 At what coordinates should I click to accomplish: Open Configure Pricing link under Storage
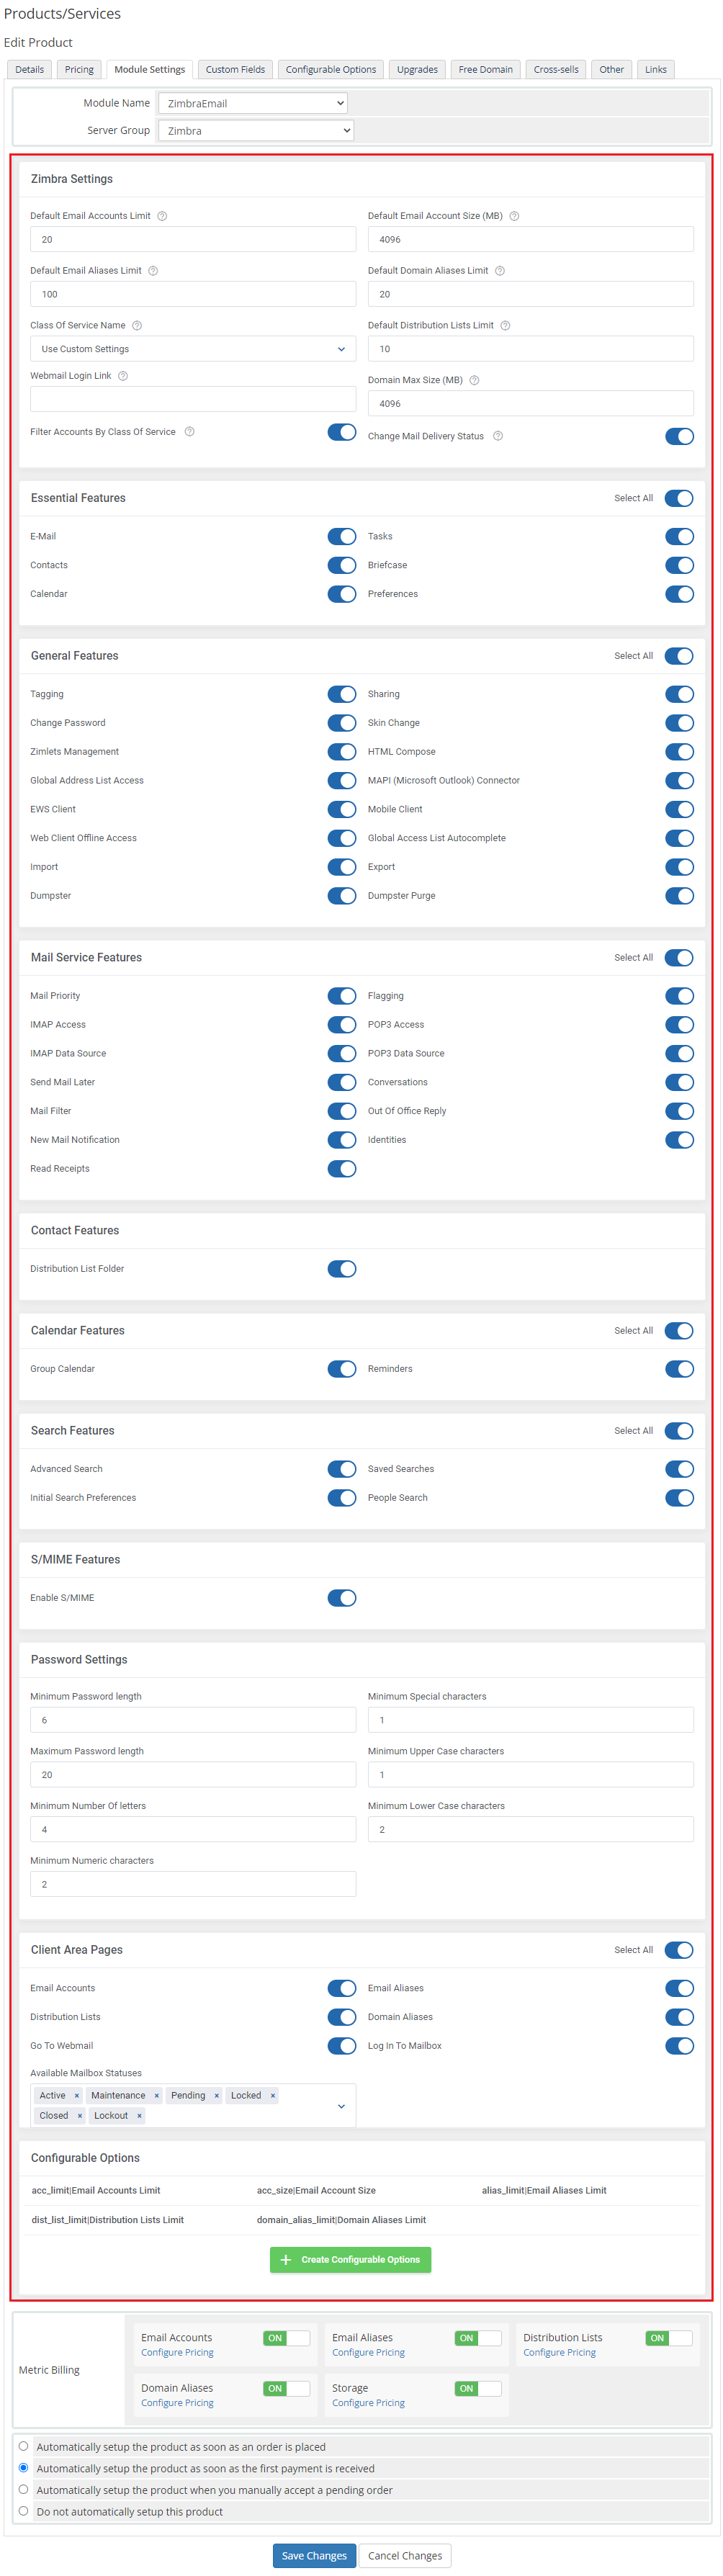tap(368, 2402)
